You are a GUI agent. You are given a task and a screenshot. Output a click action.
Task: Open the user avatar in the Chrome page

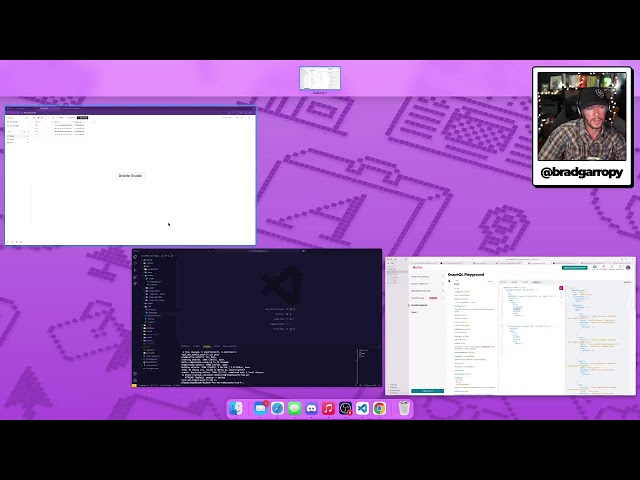click(628, 268)
